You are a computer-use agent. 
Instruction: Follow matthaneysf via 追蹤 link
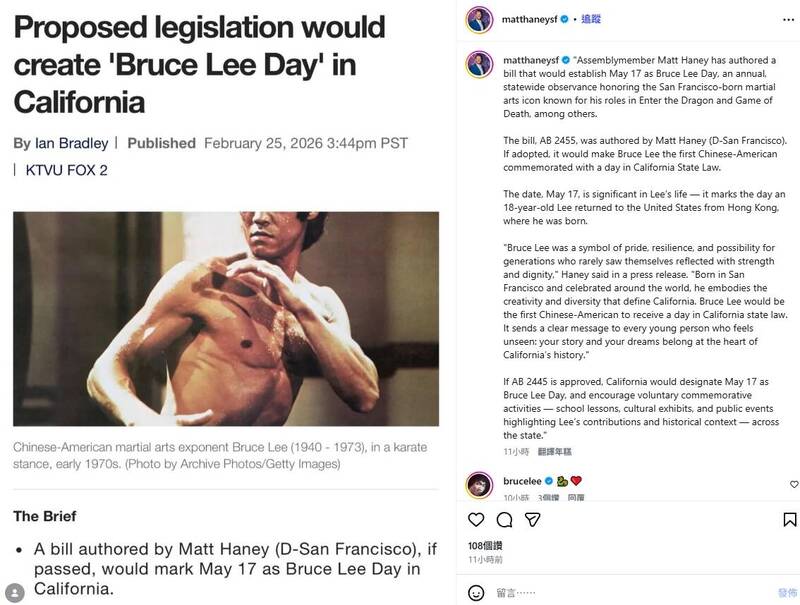[x=590, y=19]
